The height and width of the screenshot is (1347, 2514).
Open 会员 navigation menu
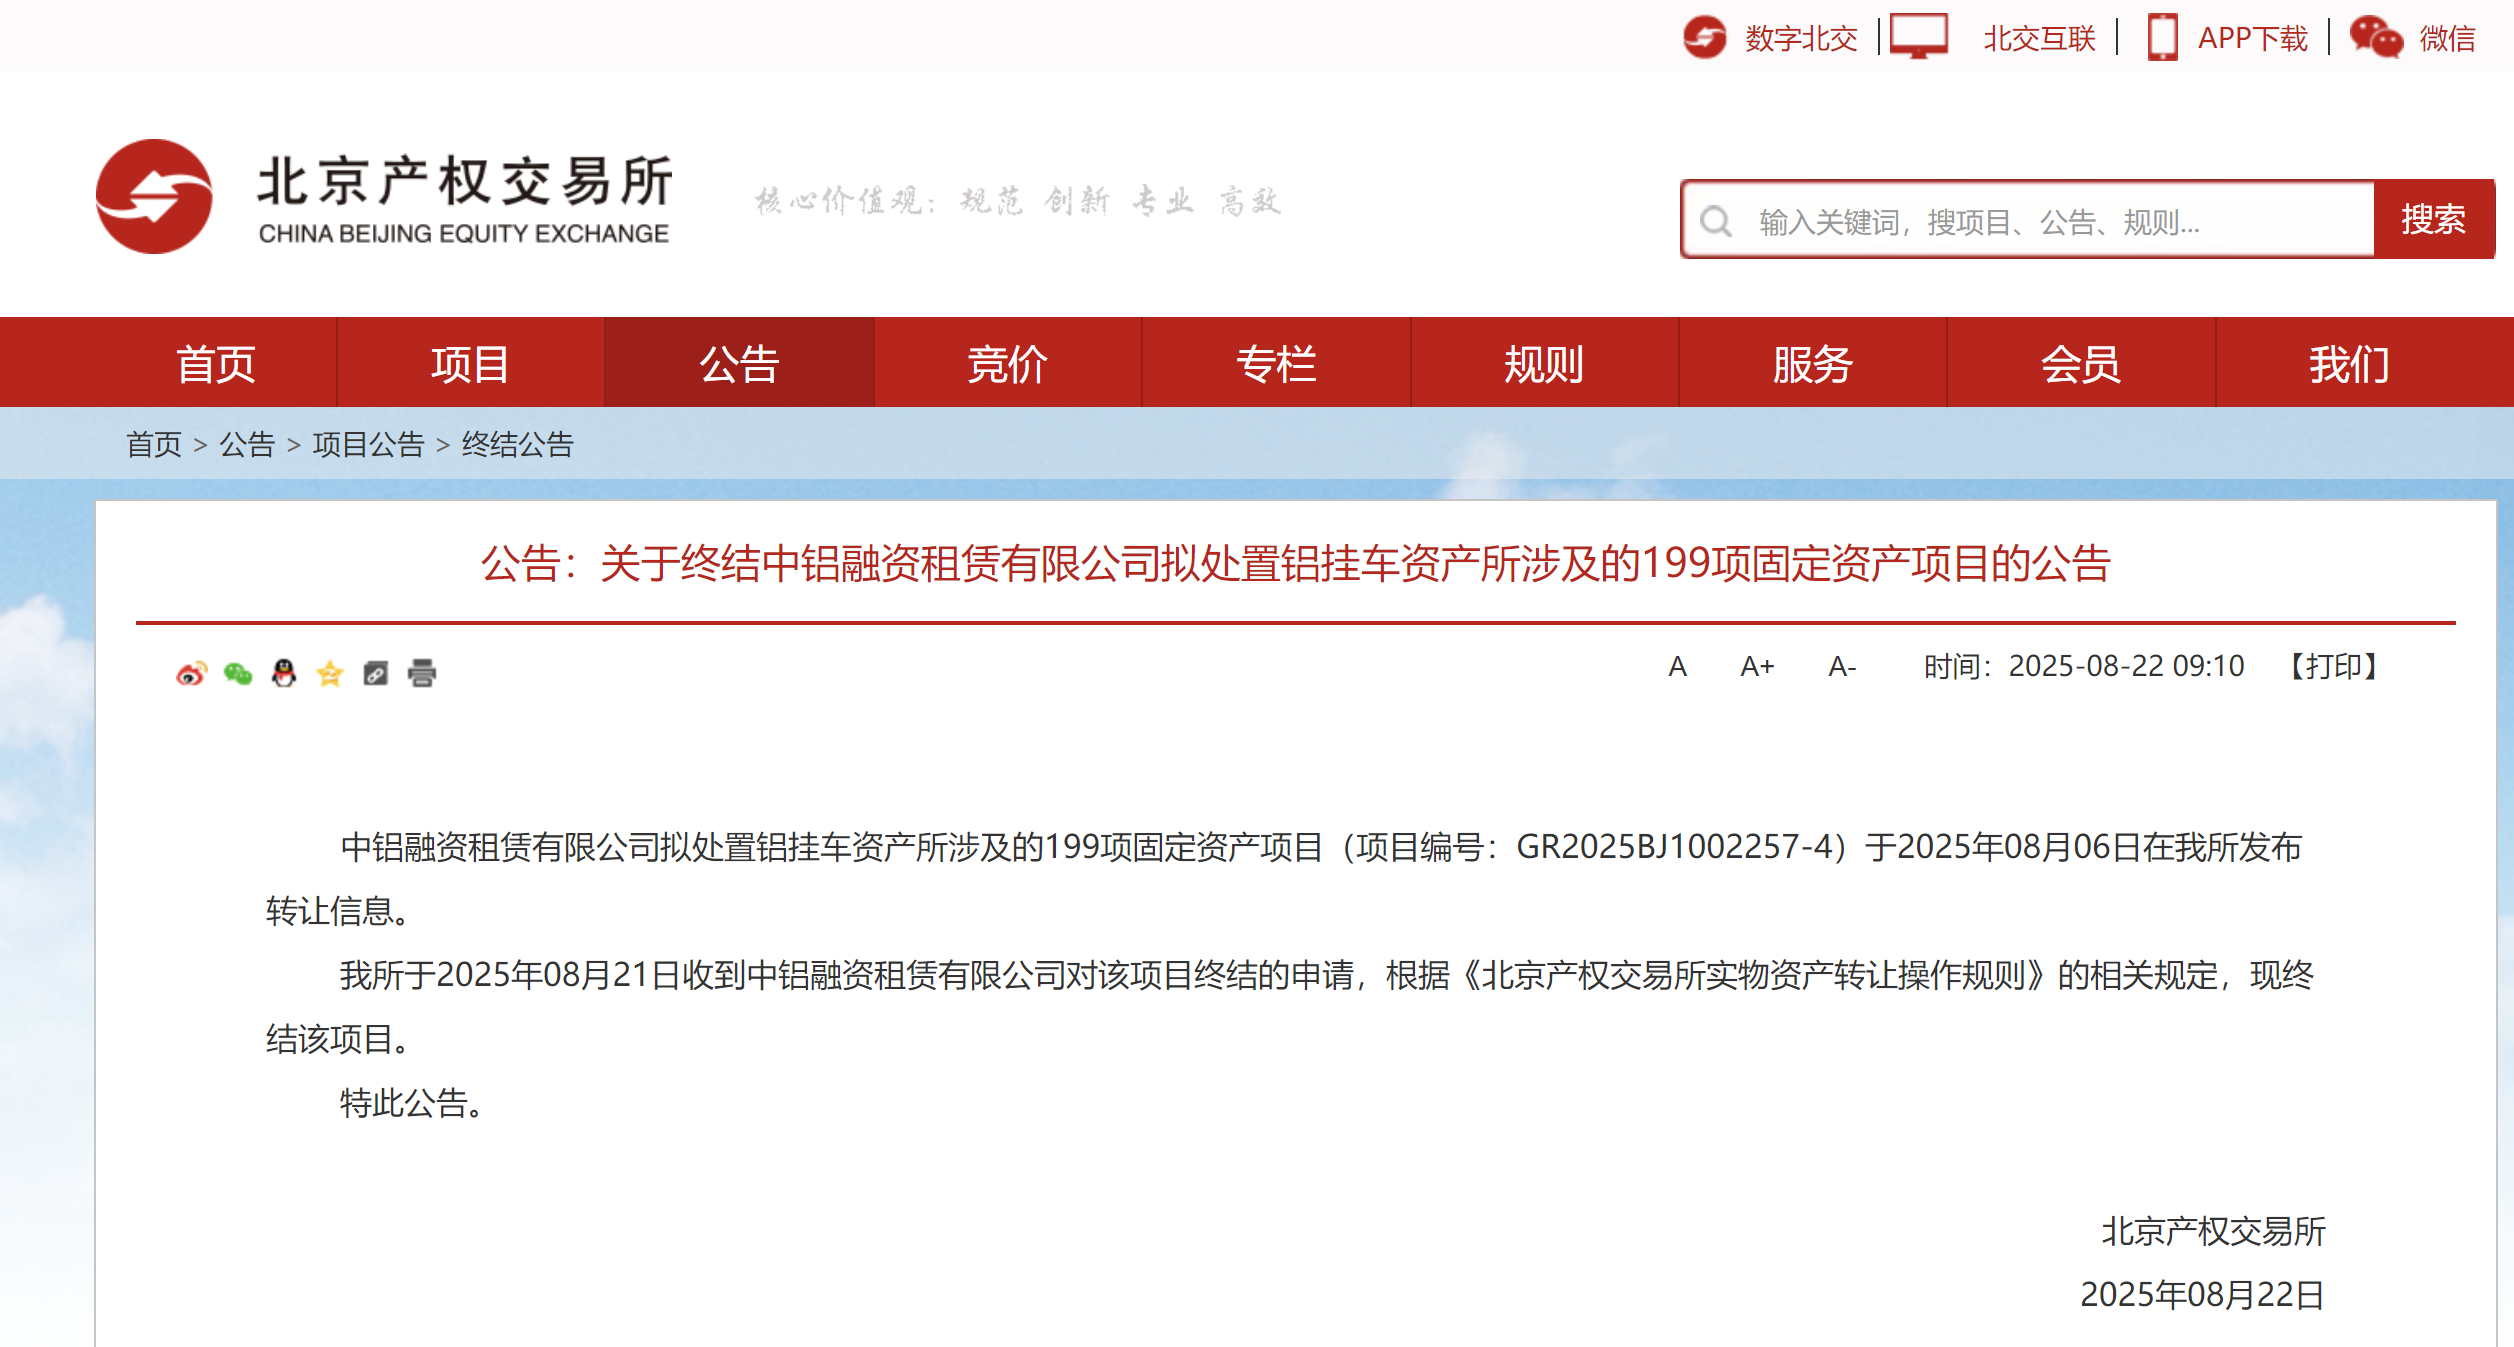point(2081,363)
